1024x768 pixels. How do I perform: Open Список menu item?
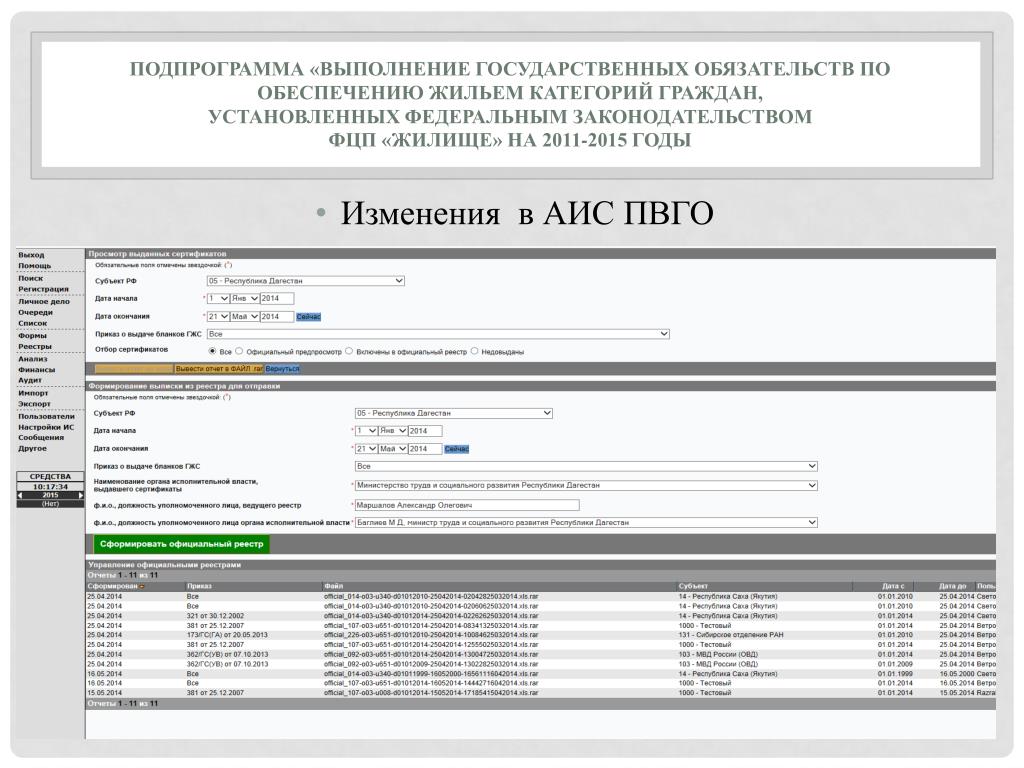click(x=33, y=323)
